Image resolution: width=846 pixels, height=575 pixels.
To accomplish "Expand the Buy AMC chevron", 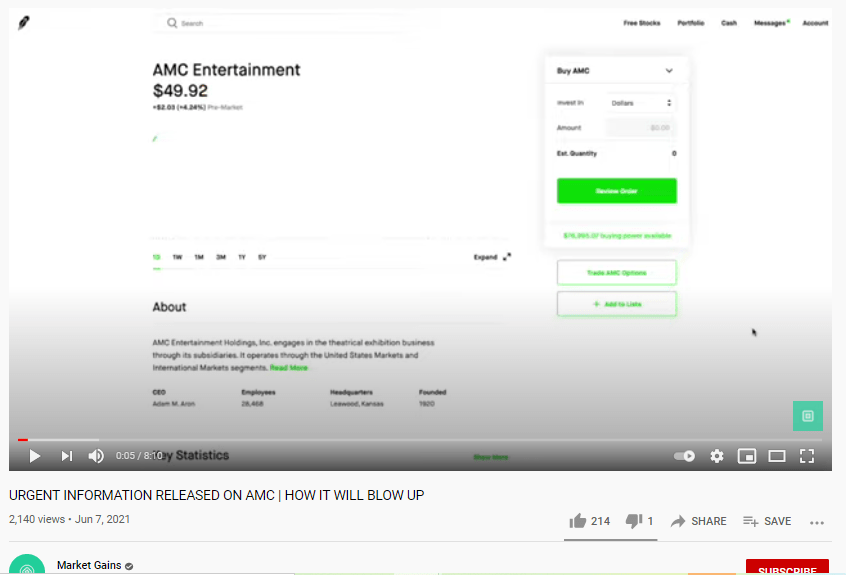I will tap(669, 71).
